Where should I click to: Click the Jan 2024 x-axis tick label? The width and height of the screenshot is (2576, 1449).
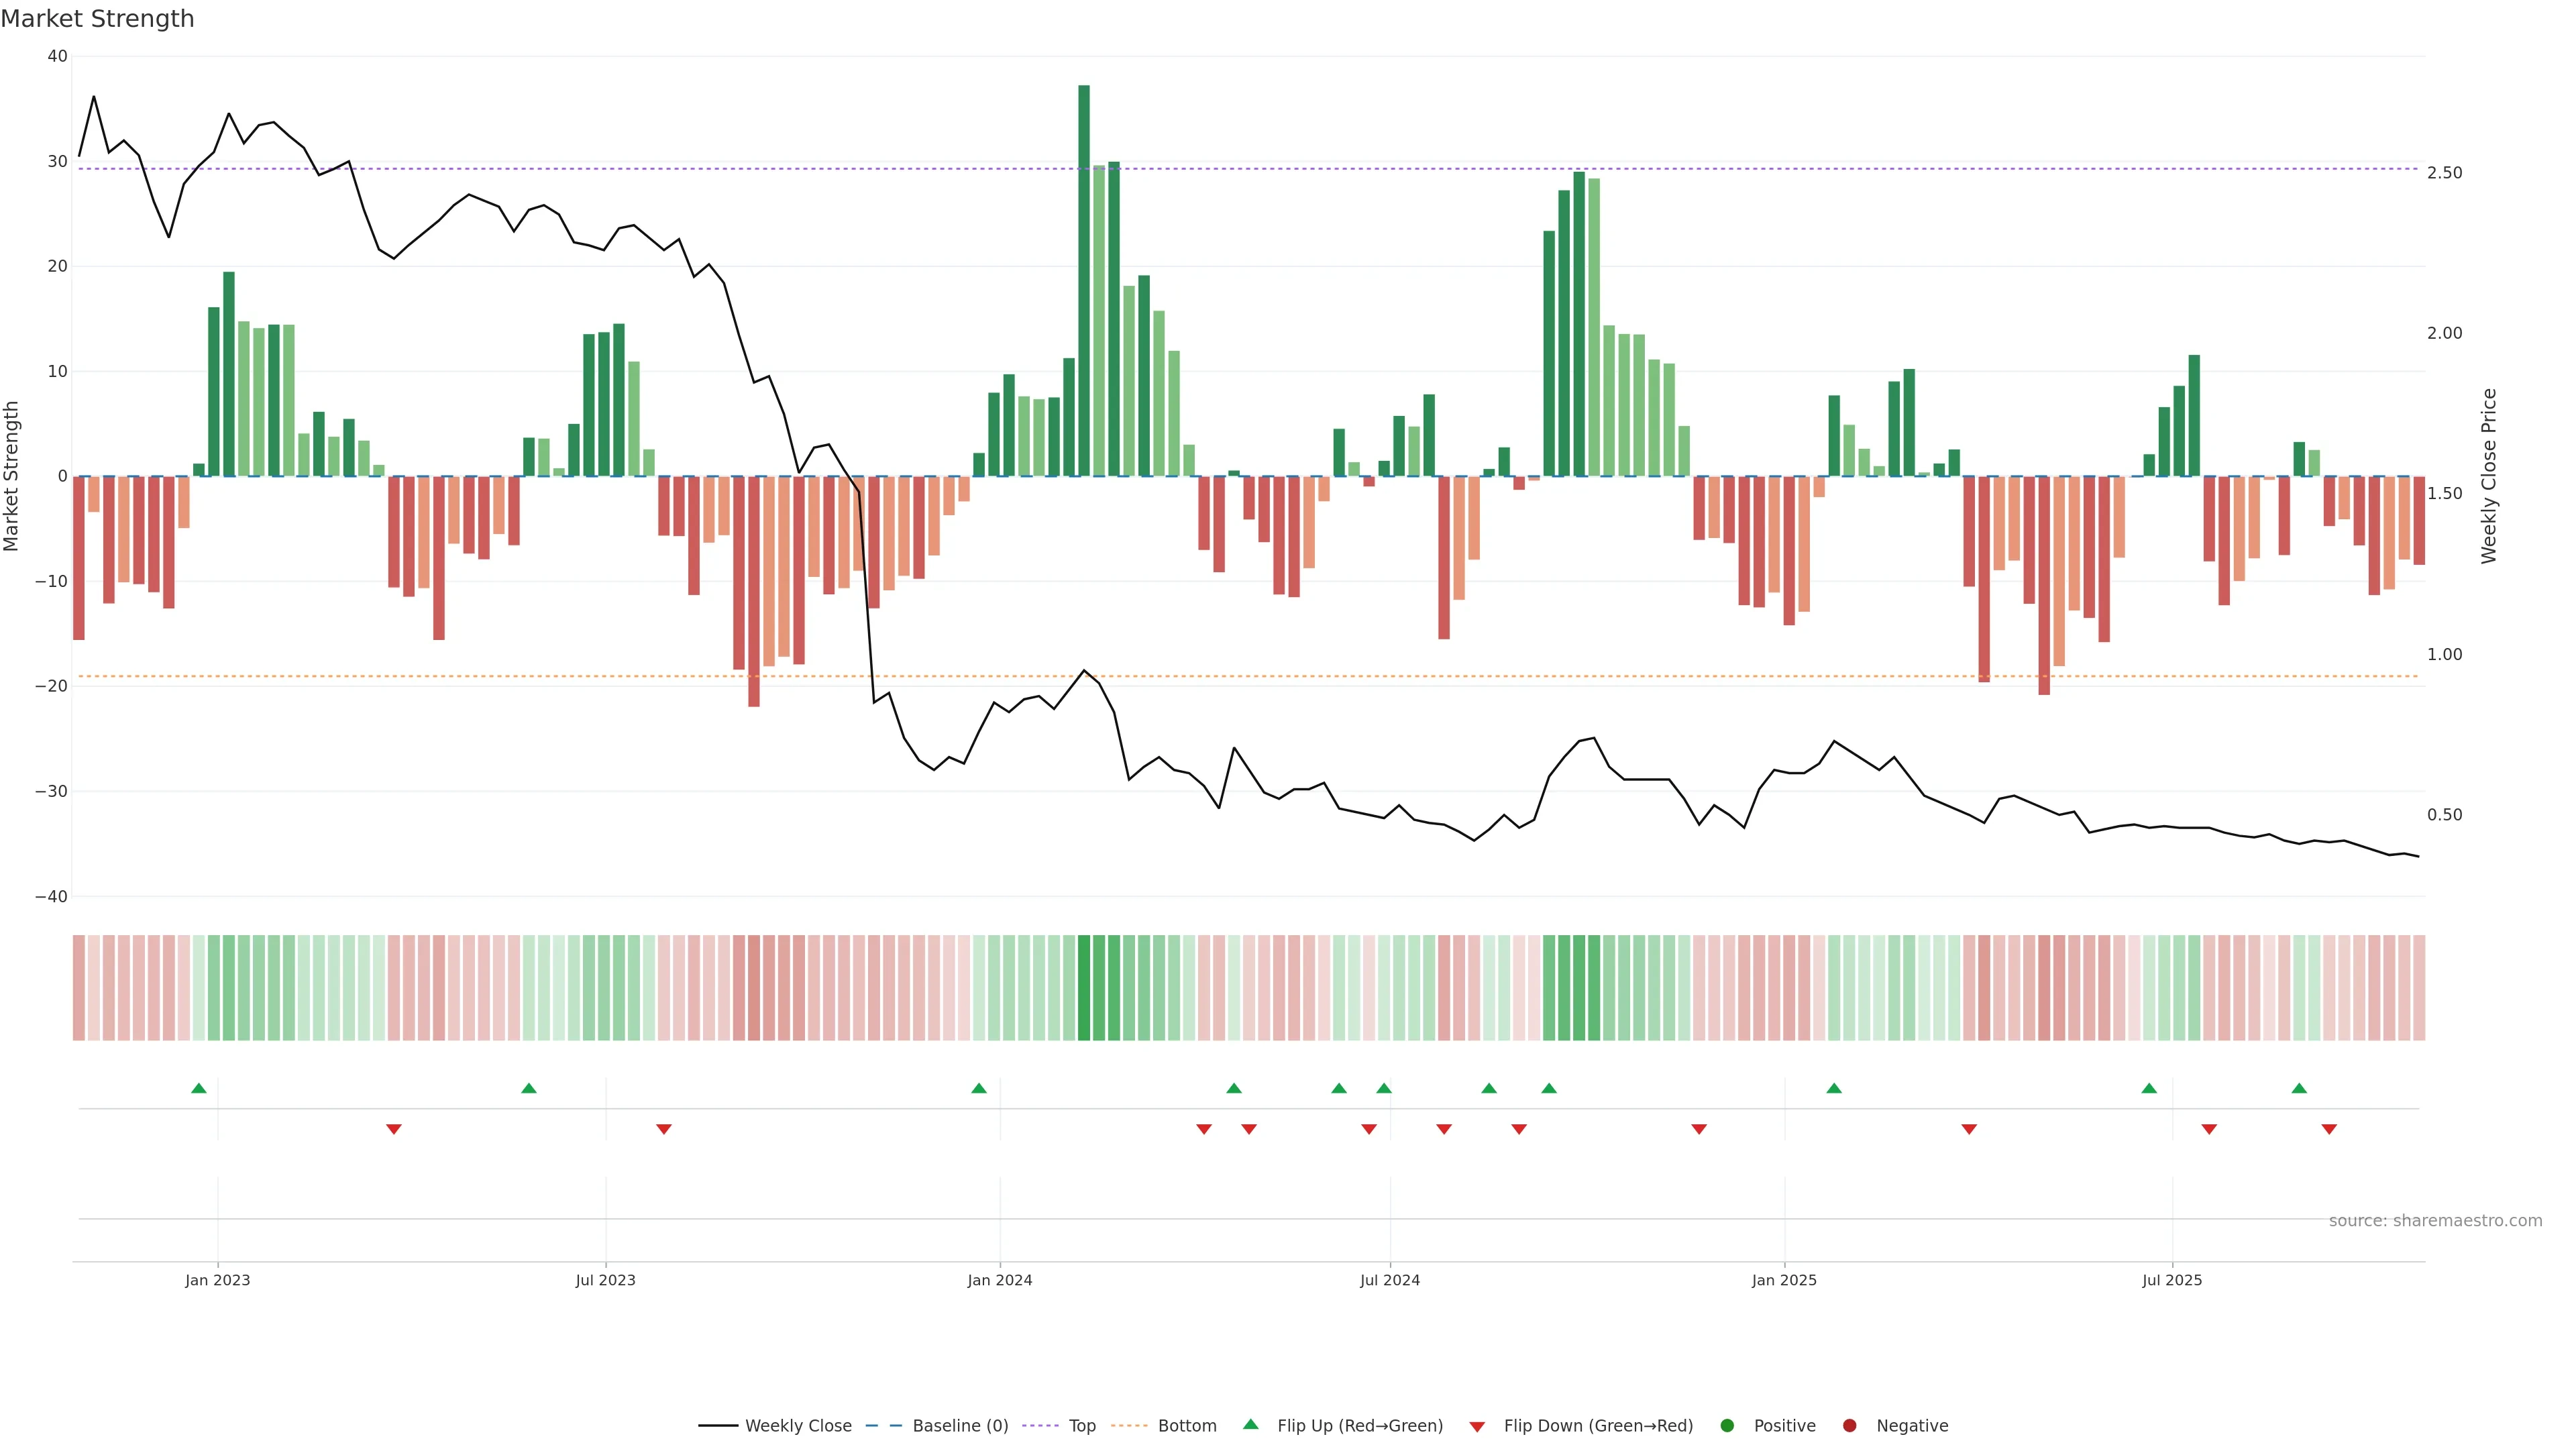pyautogui.click(x=999, y=1280)
